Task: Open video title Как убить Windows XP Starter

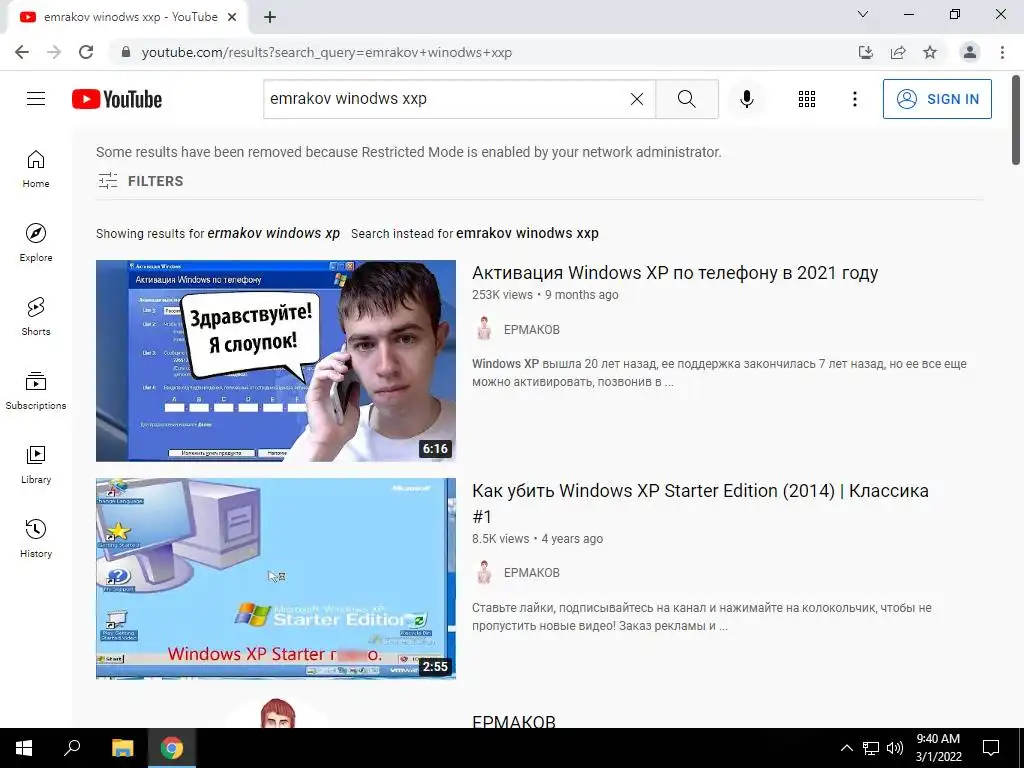Action: coord(700,504)
